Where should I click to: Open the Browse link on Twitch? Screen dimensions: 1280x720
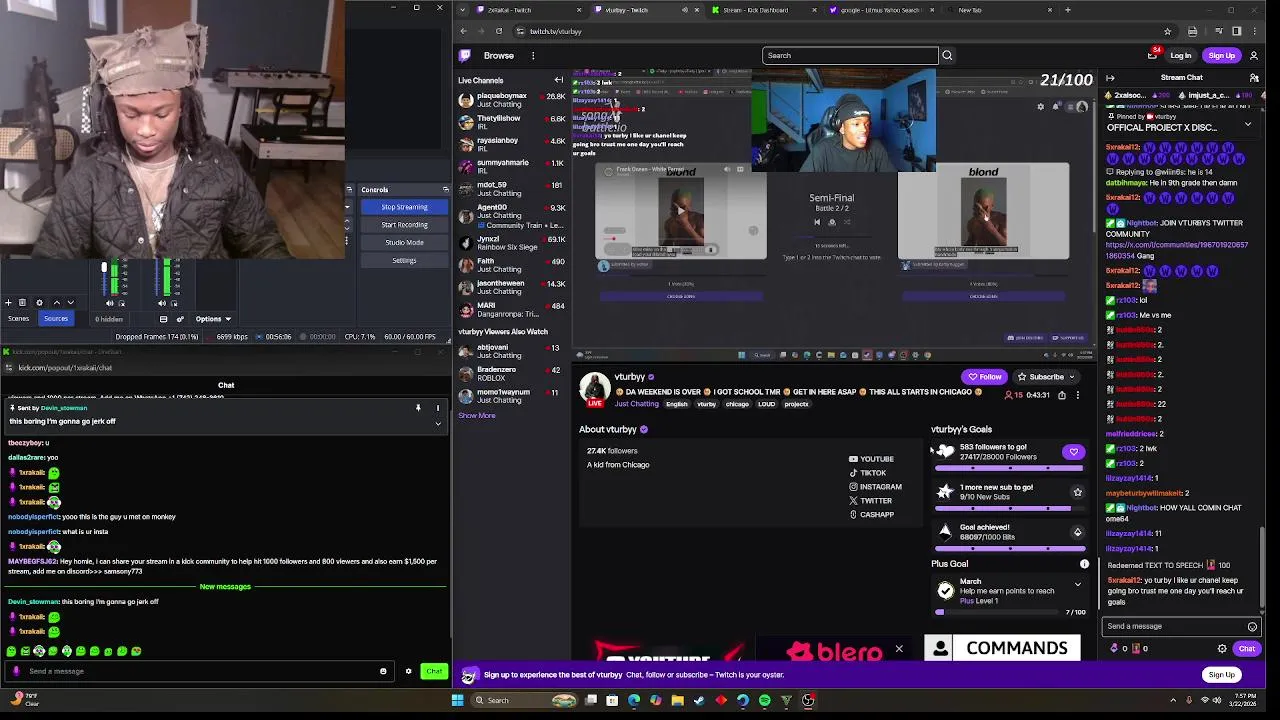499,56
